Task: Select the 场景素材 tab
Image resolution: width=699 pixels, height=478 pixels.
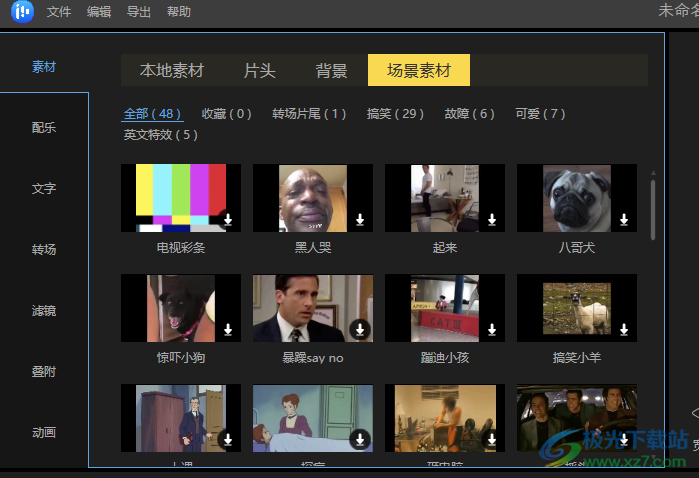Action: (x=419, y=70)
